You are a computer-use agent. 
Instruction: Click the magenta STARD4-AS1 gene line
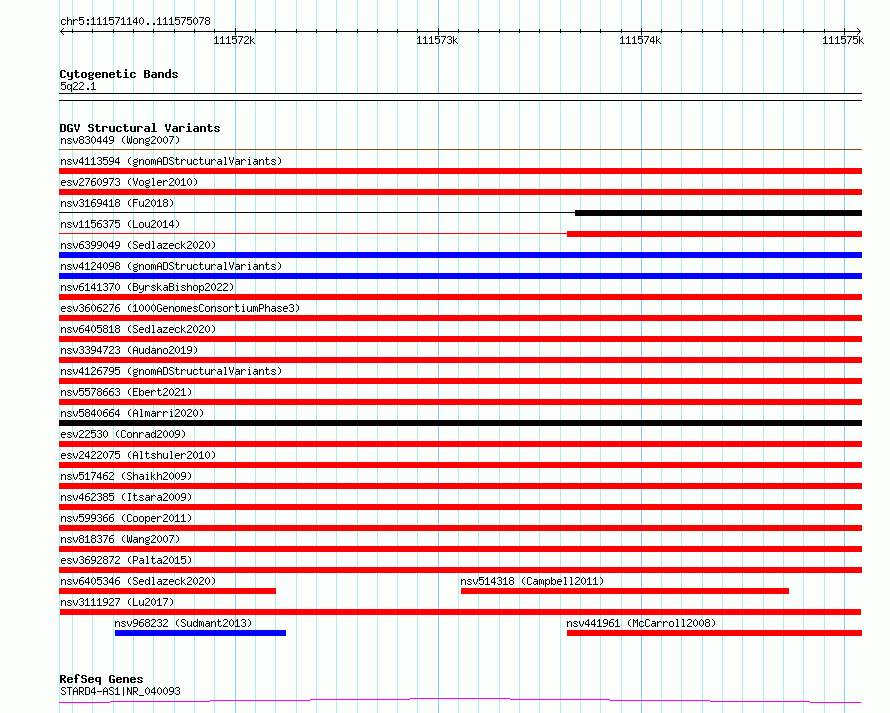(x=460, y=700)
